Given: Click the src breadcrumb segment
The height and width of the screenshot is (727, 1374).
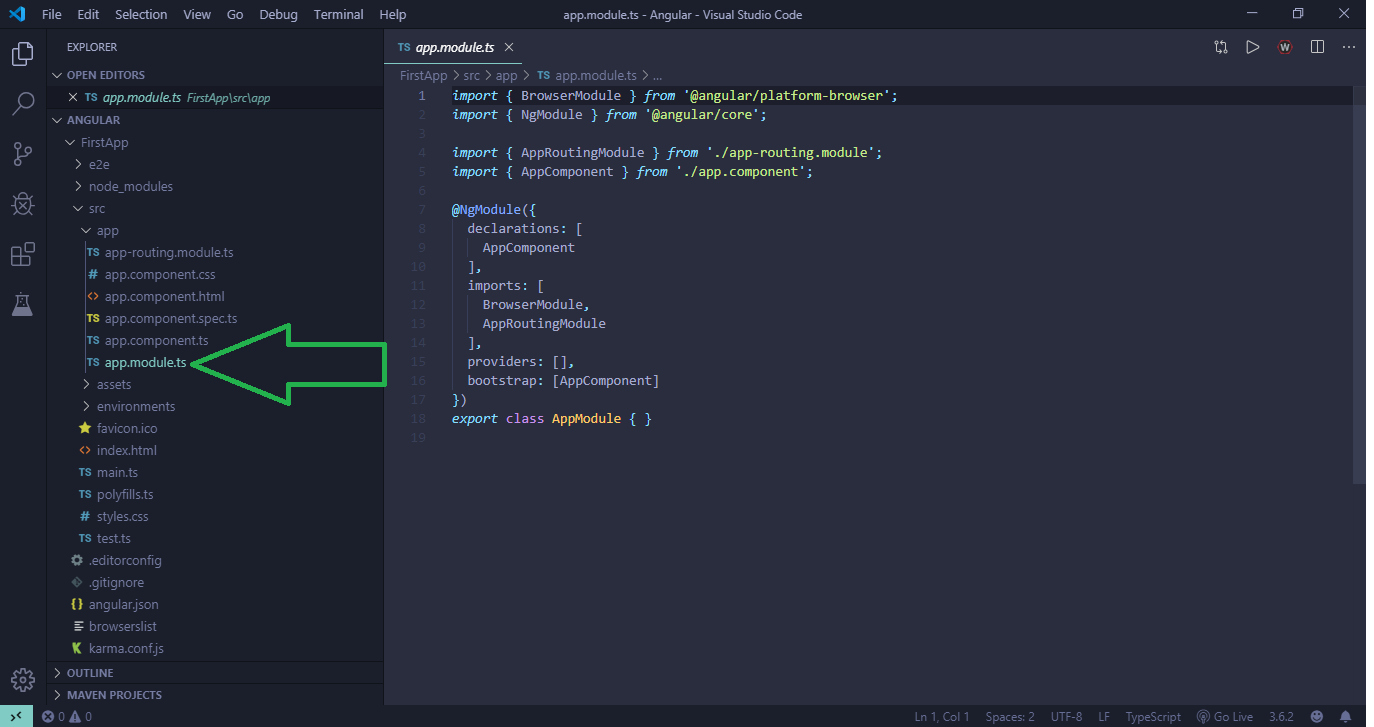Looking at the screenshot, I should pos(471,75).
